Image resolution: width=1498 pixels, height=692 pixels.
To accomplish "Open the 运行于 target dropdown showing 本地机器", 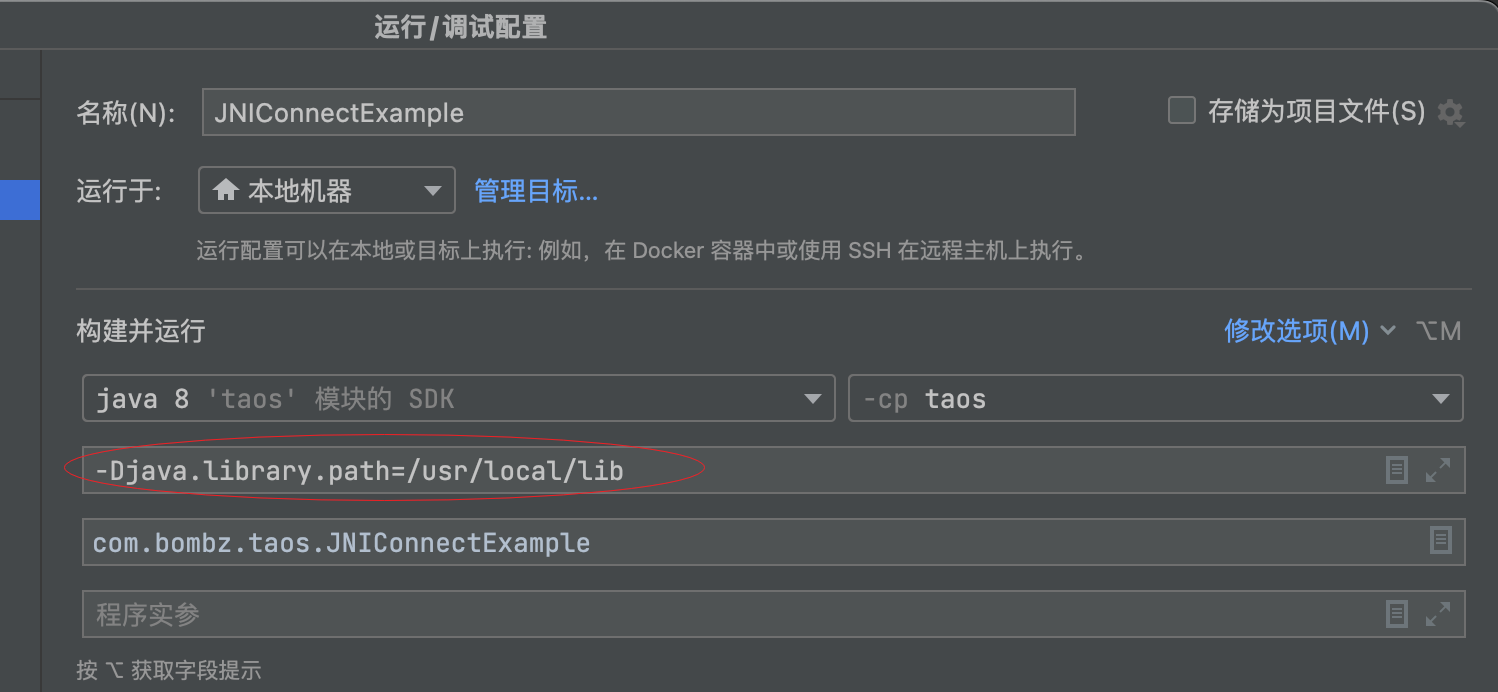I will point(432,190).
